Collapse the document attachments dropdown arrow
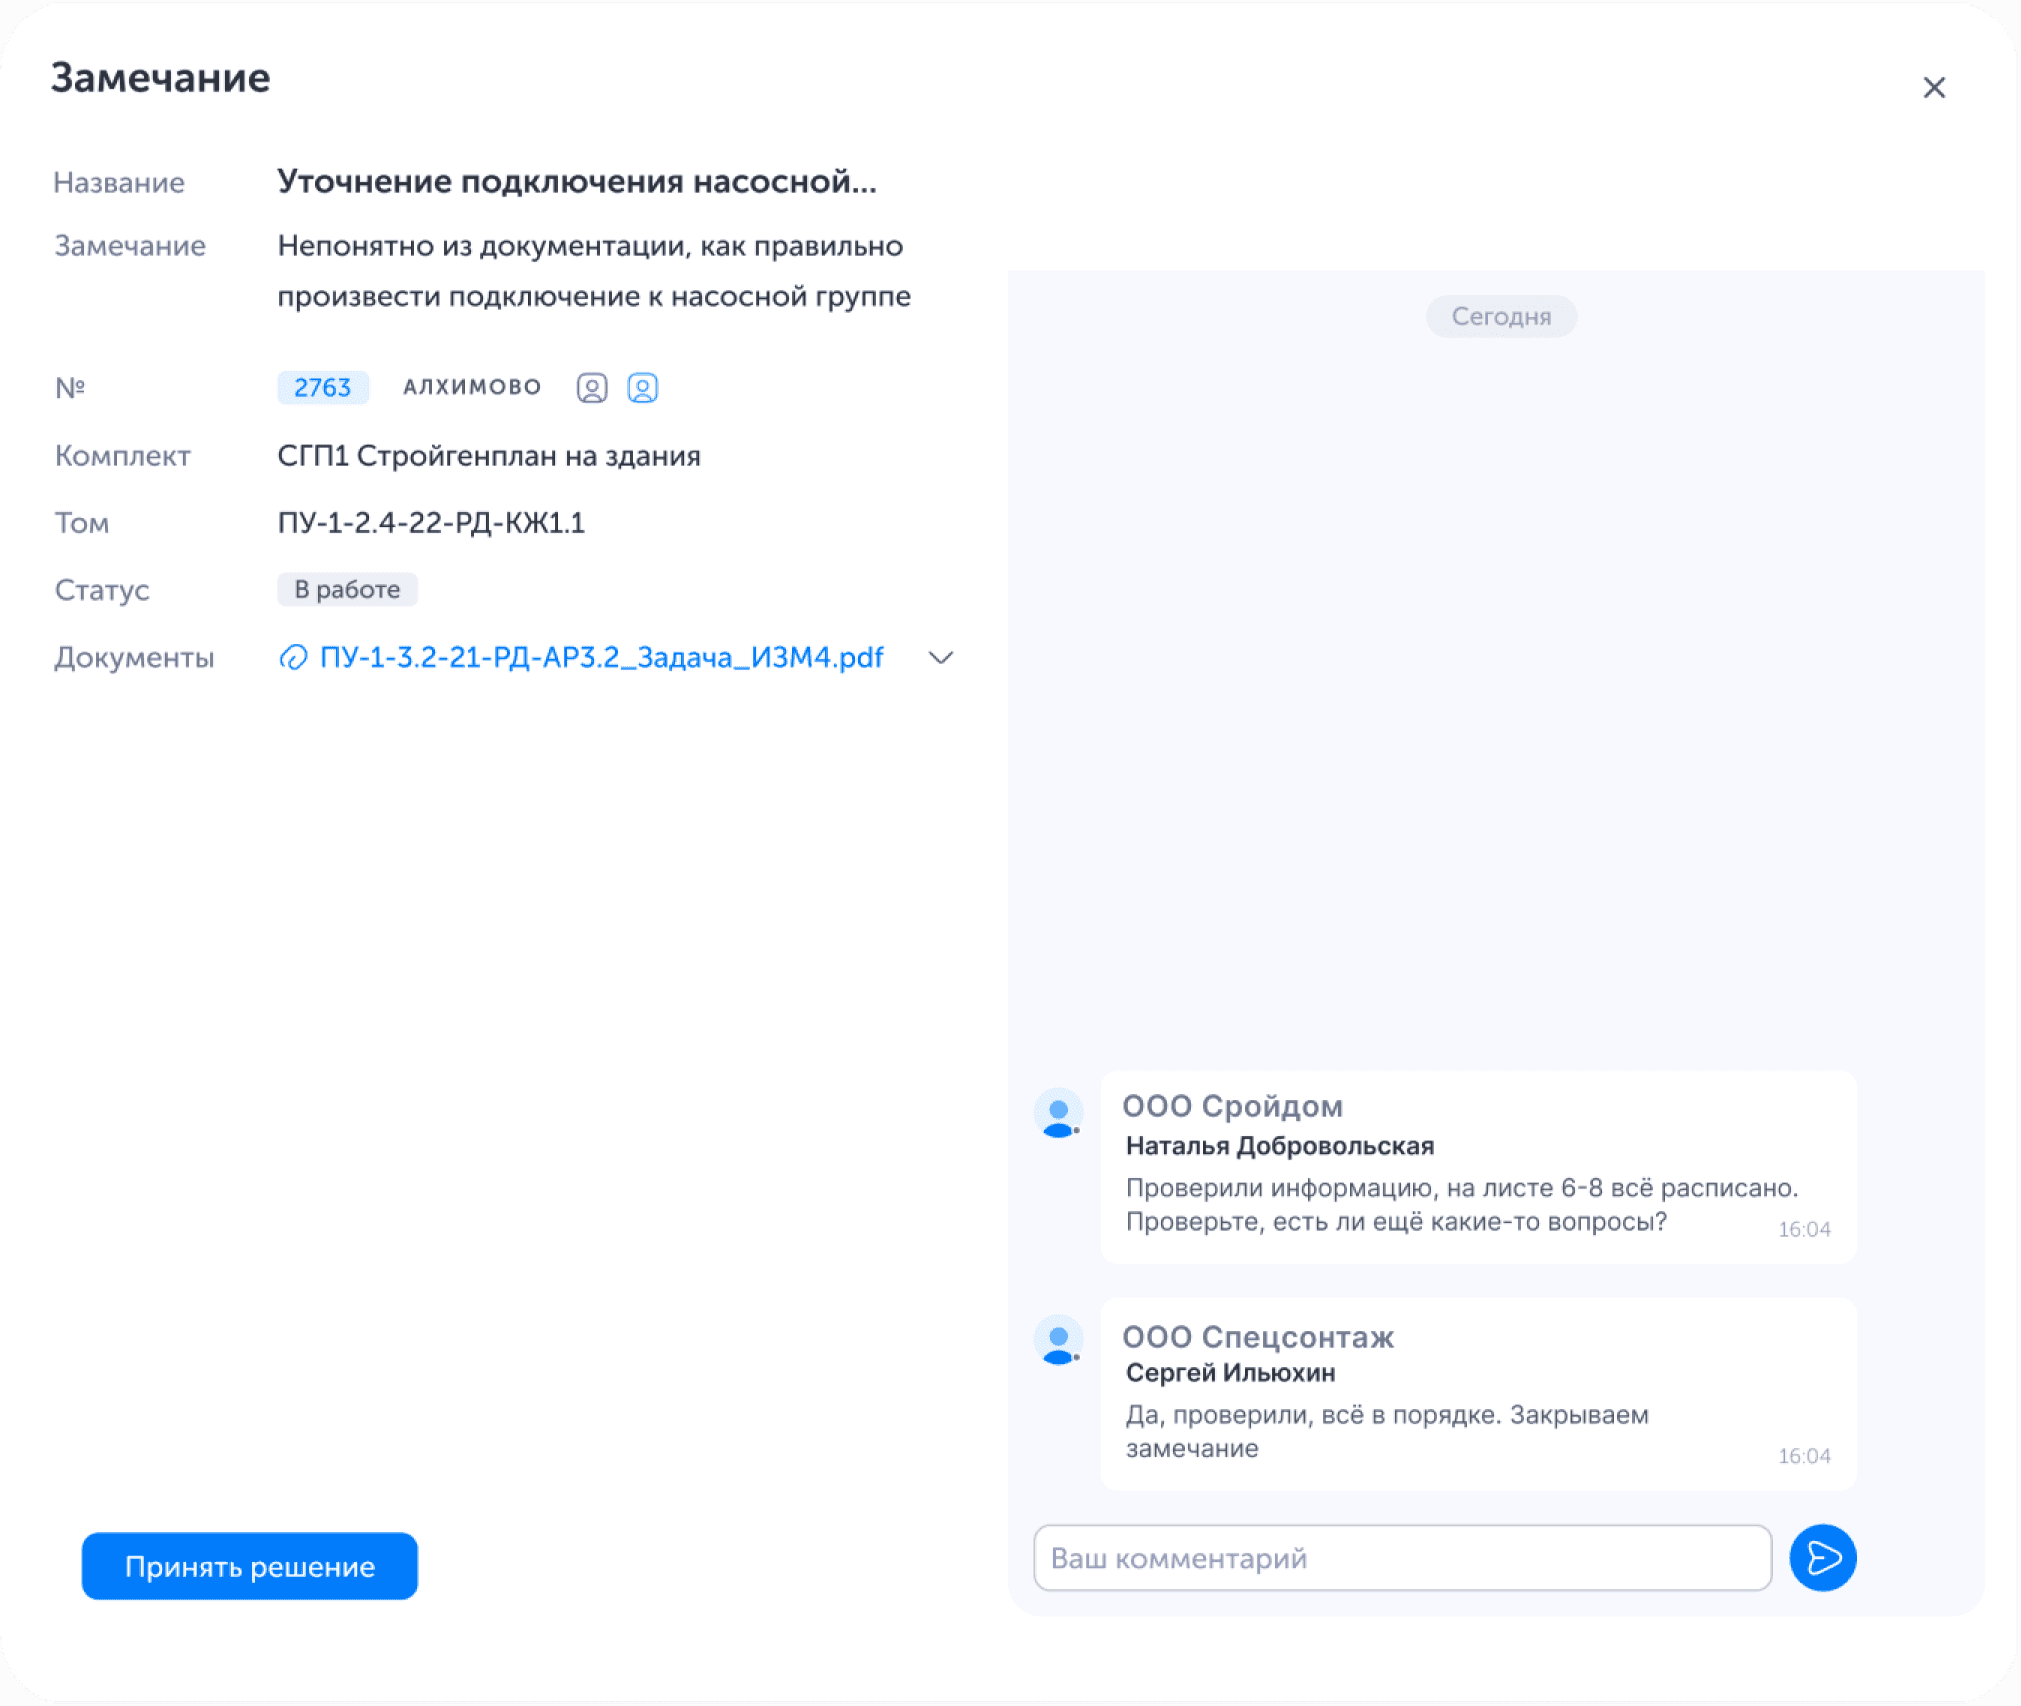This screenshot has width=2021, height=1706. pos(939,658)
